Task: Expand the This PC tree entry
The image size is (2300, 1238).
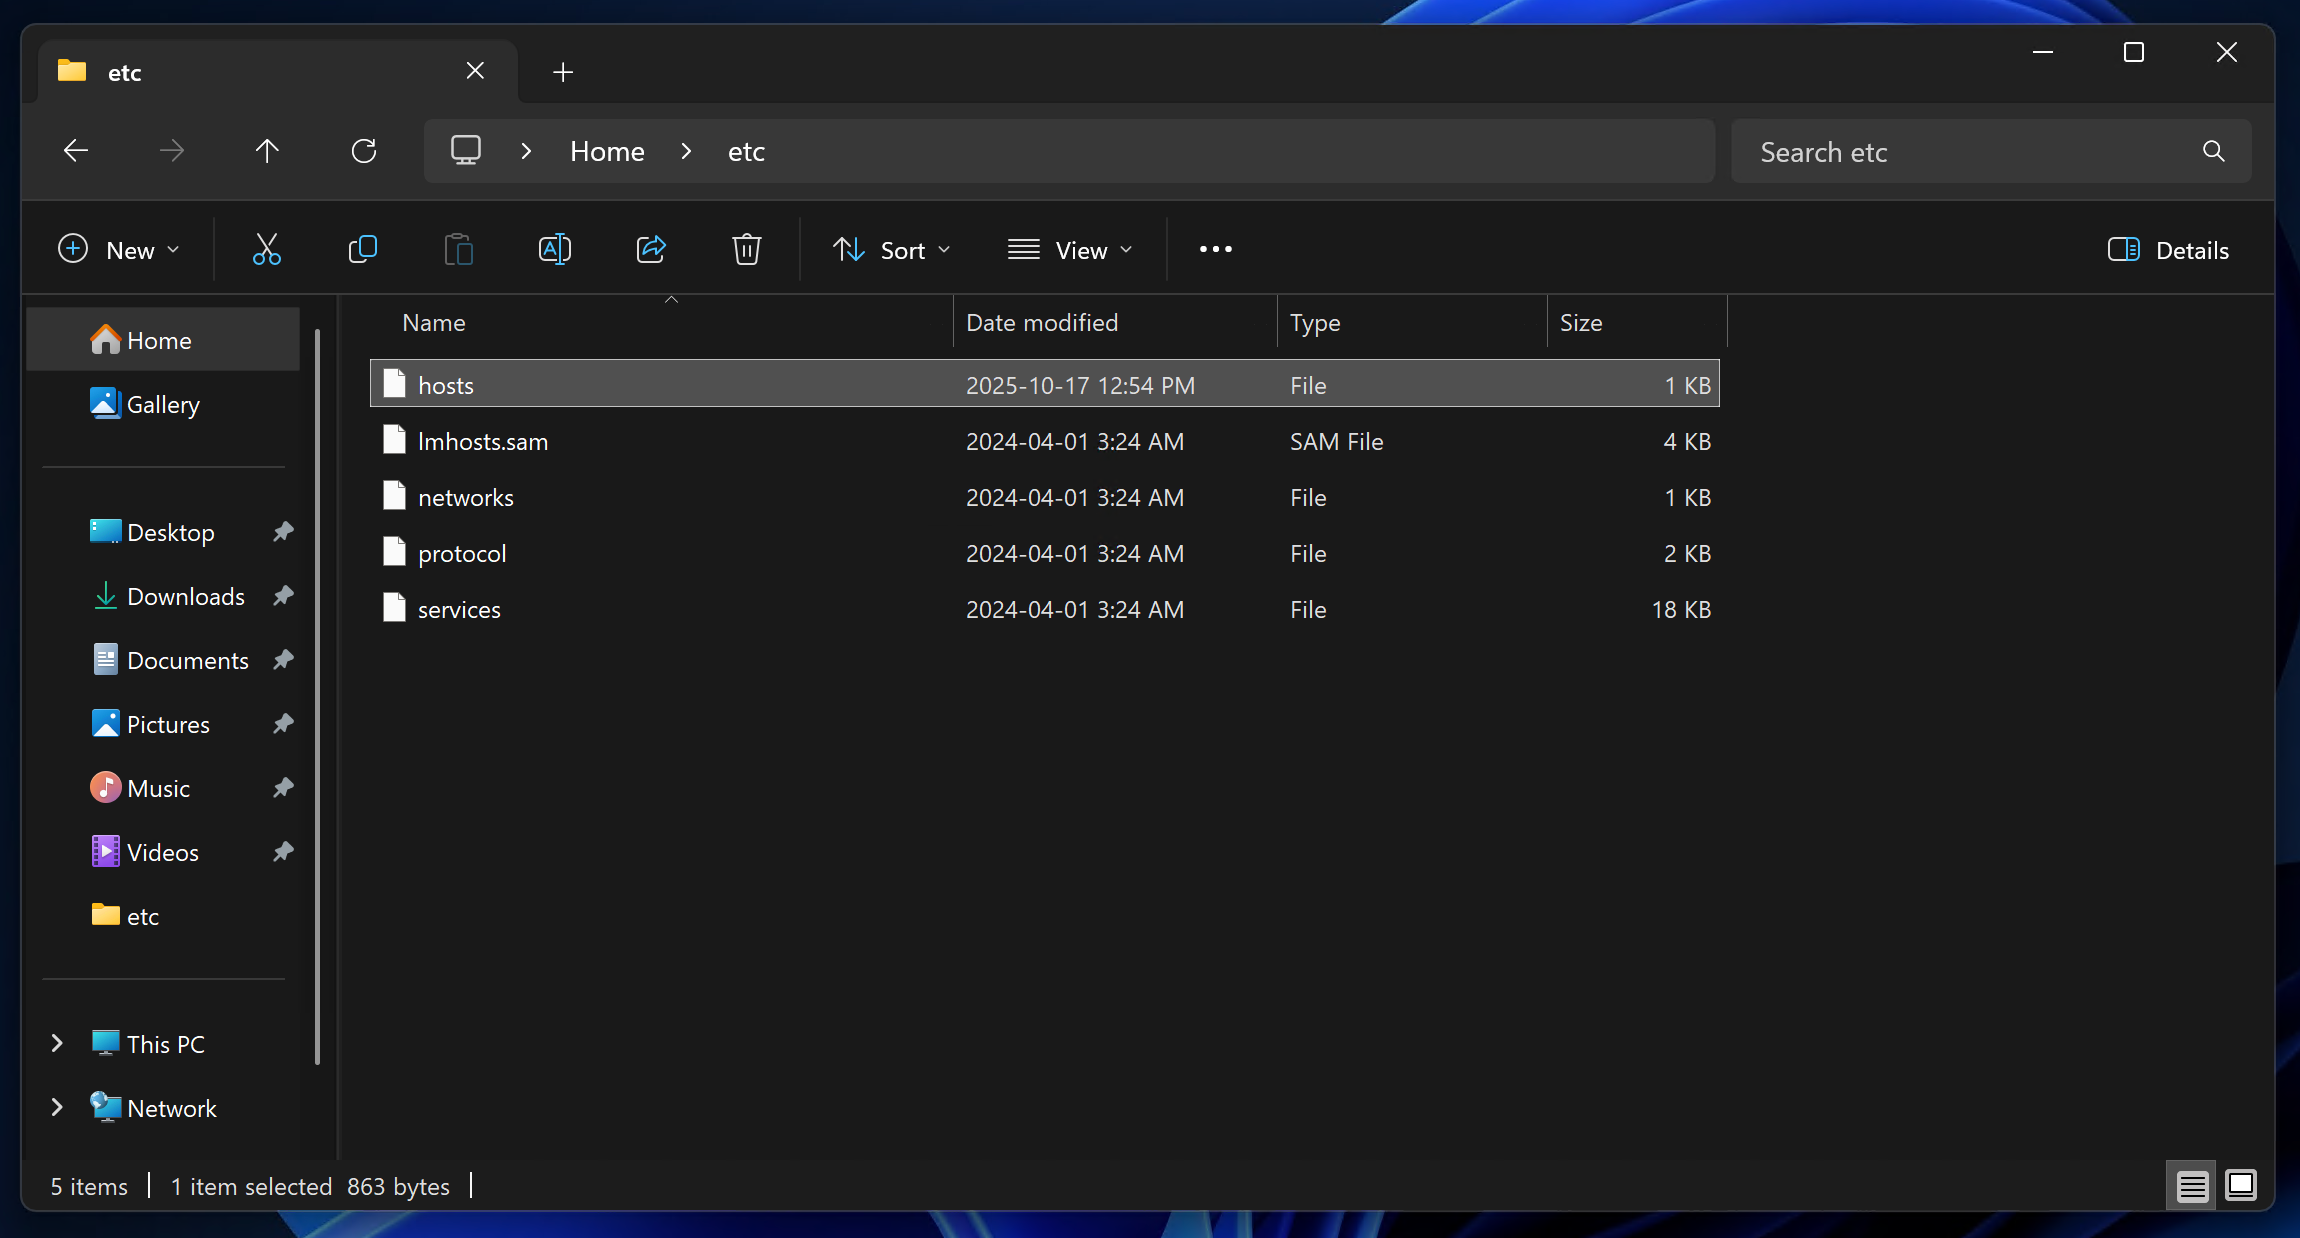Action: click(x=56, y=1042)
